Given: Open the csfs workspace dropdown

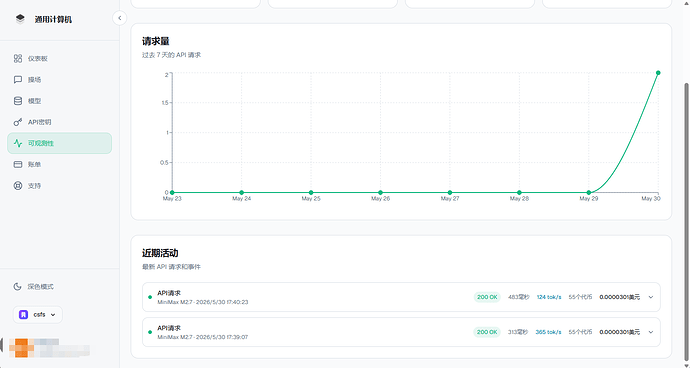Looking at the screenshot, I should [37, 315].
